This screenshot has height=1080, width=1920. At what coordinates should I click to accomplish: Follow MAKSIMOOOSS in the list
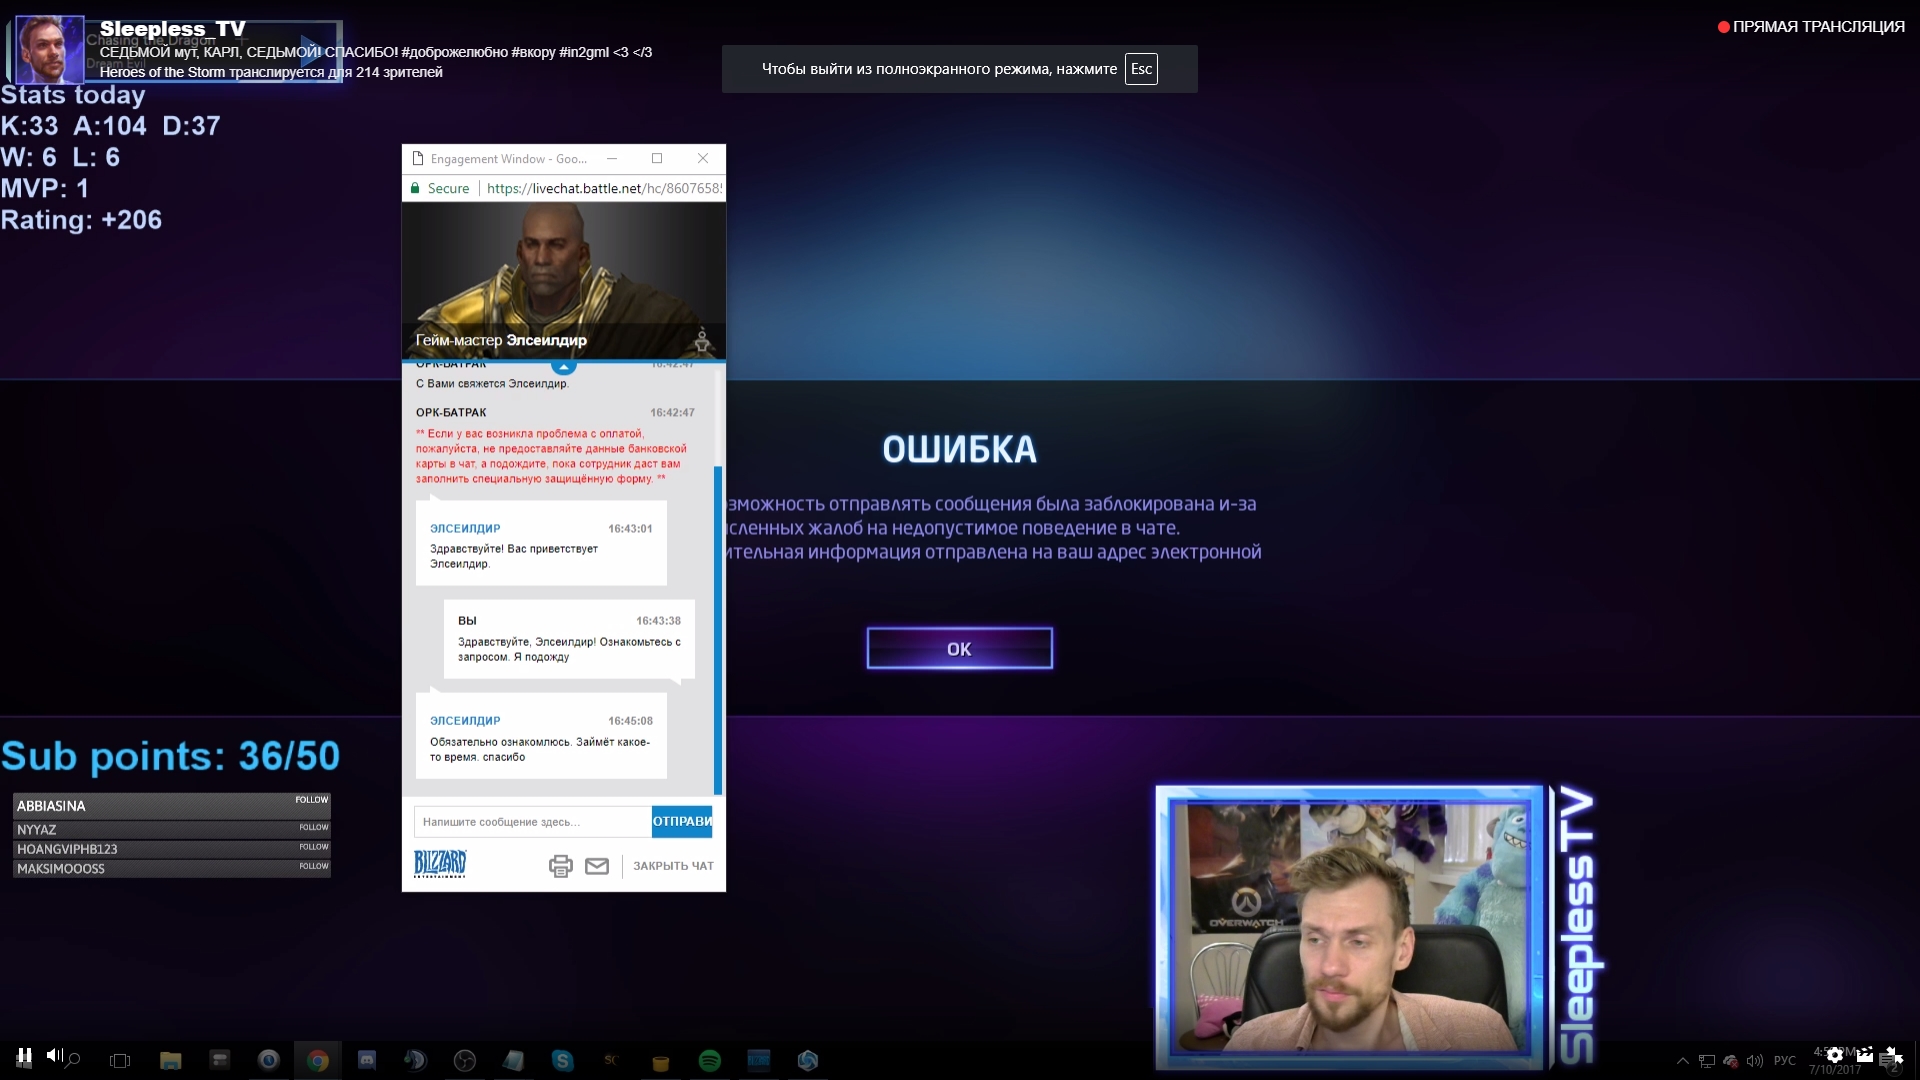(x=313, y=866)
